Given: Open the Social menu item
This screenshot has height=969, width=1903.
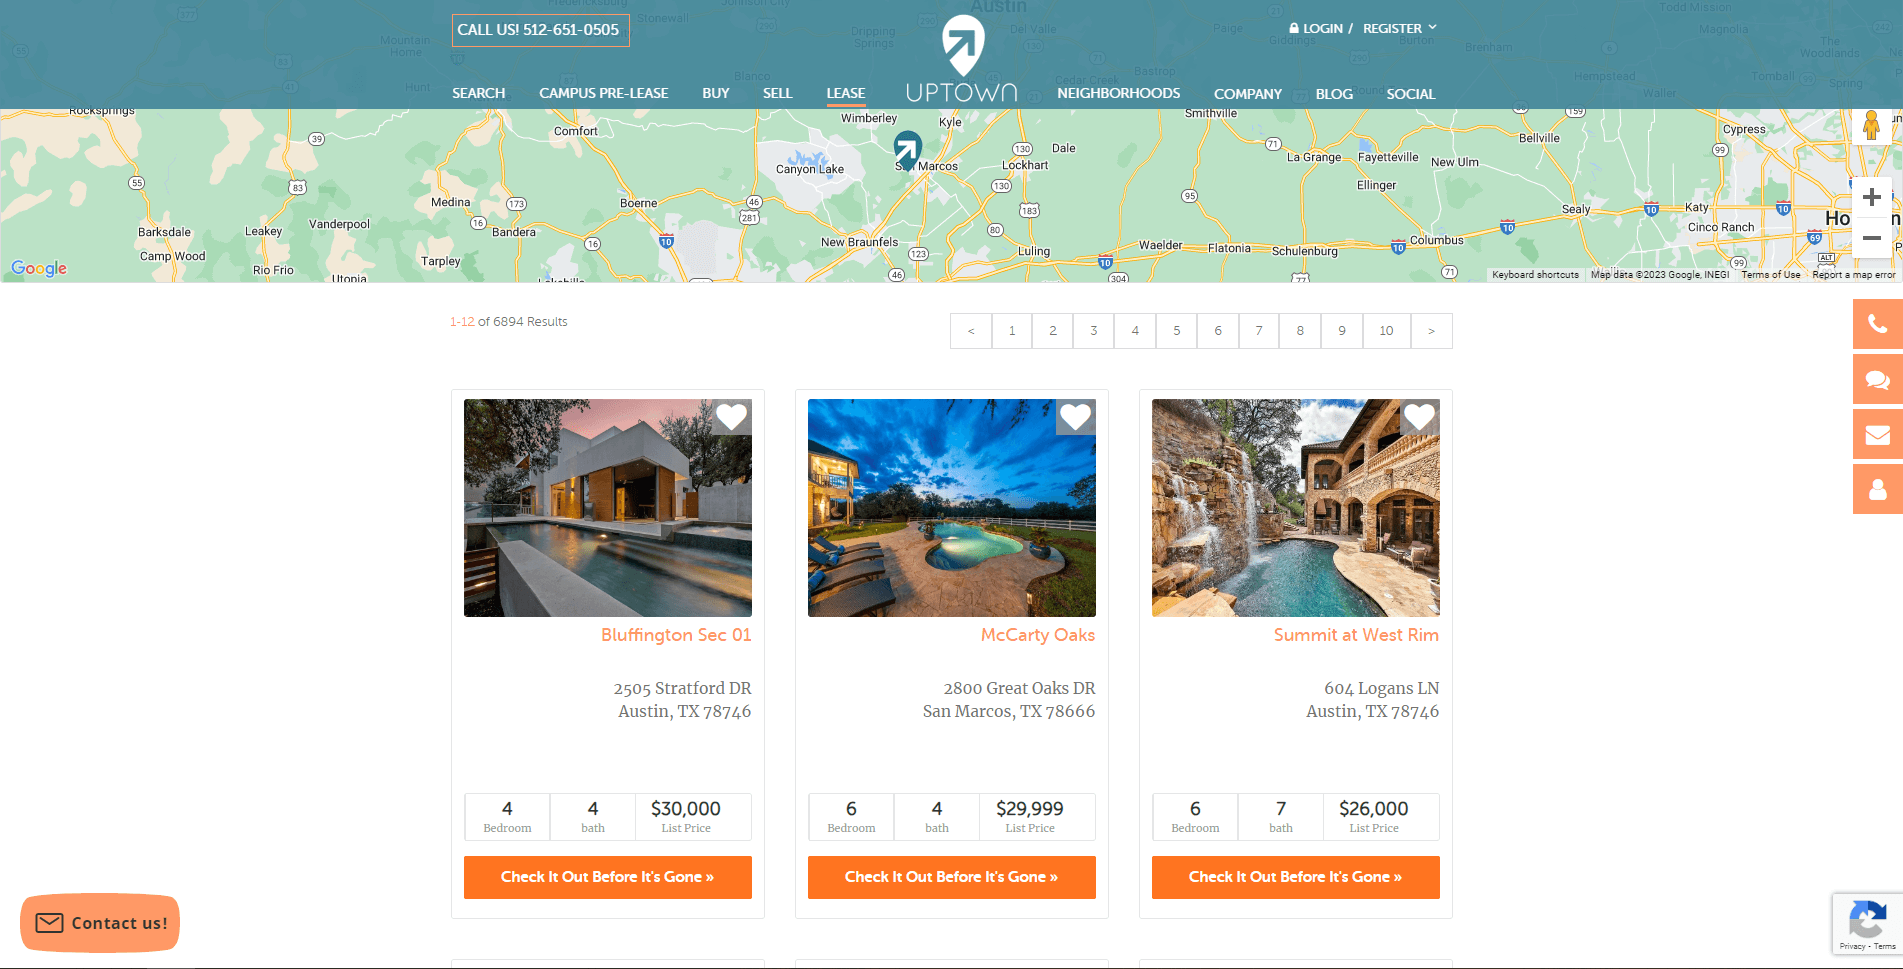Looking at the screenshot, I should (x=1410, y=94).
